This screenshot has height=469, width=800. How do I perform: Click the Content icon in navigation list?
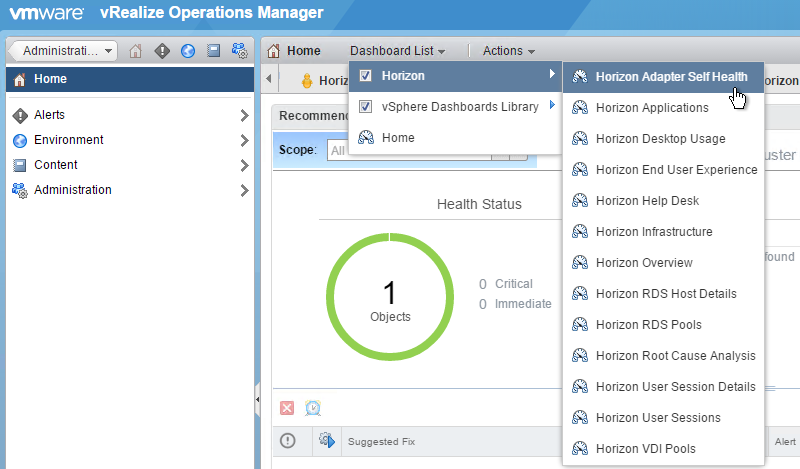pyautogui.click(x=20, y=165)
